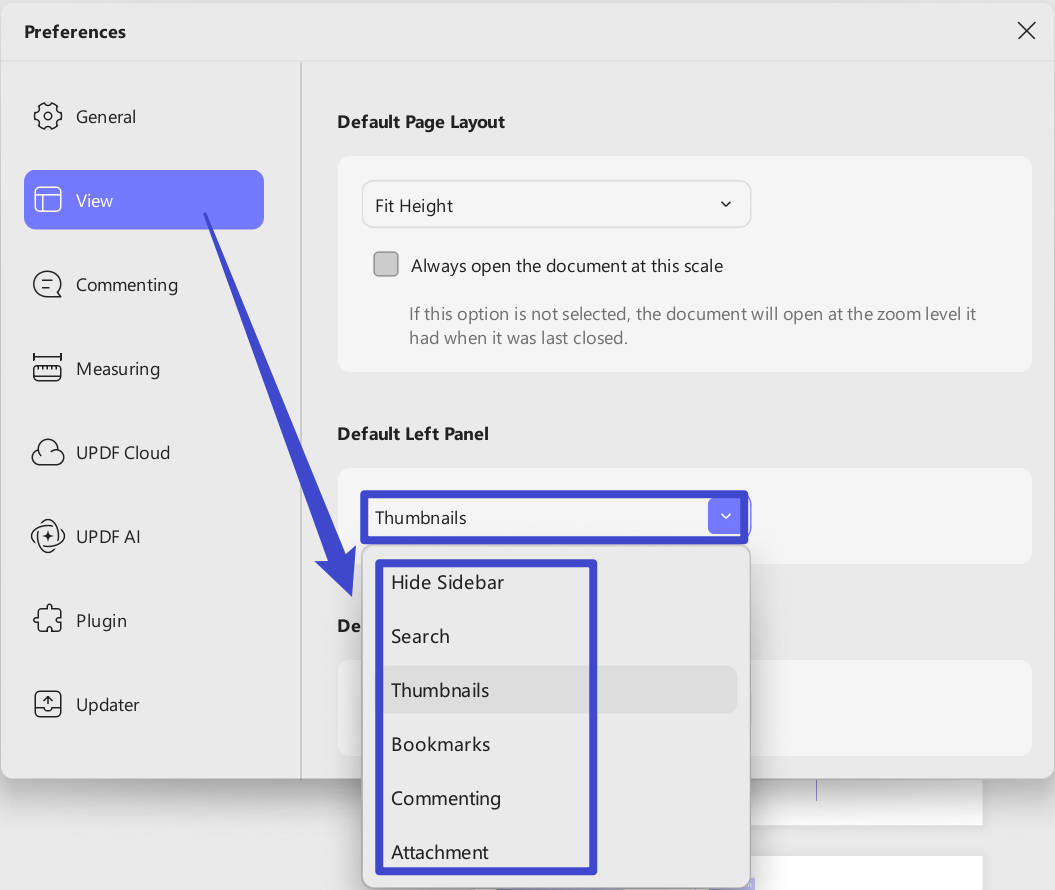Select Attachment from the dropdown list
The height and width of the screenshot is (890, 1055).
pyautogui.click(x=439, y=852)
